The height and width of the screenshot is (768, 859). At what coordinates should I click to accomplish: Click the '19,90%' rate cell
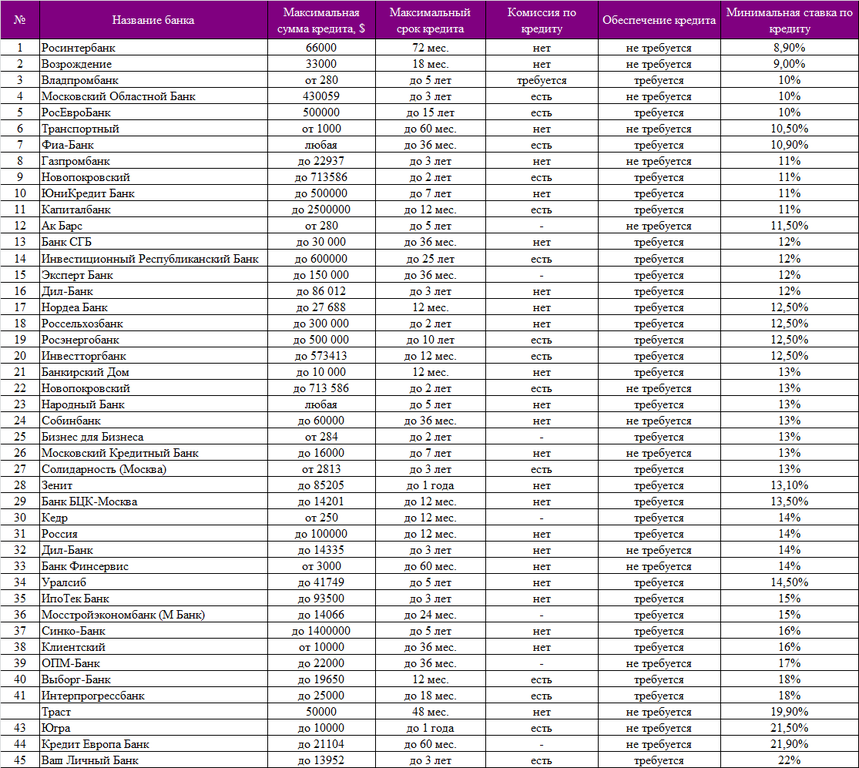[789, 712]
